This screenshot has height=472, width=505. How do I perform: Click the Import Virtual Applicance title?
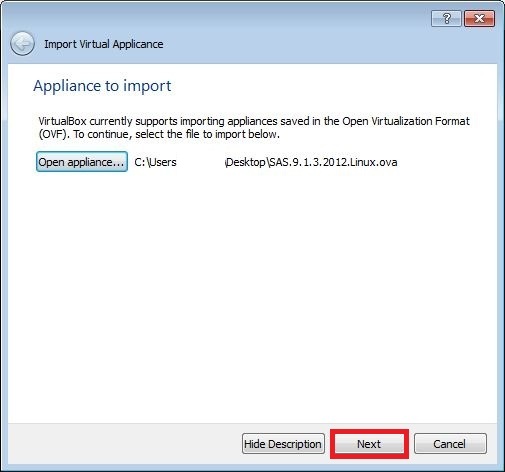coord(104,44)
